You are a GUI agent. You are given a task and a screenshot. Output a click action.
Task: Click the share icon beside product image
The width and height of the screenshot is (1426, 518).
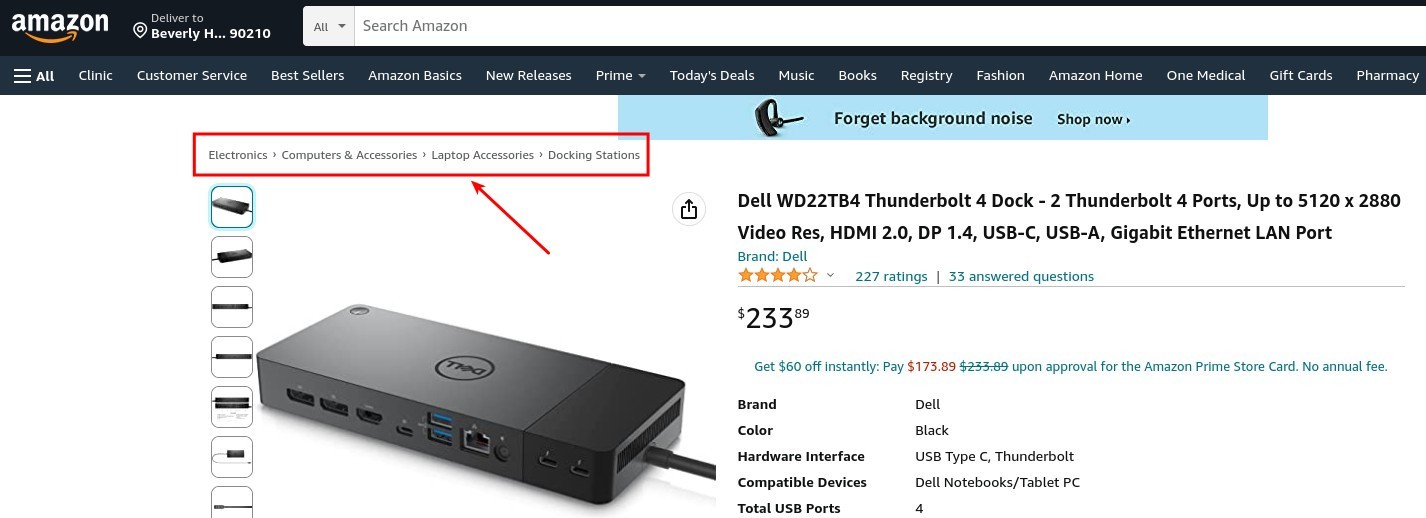[688, 209]
